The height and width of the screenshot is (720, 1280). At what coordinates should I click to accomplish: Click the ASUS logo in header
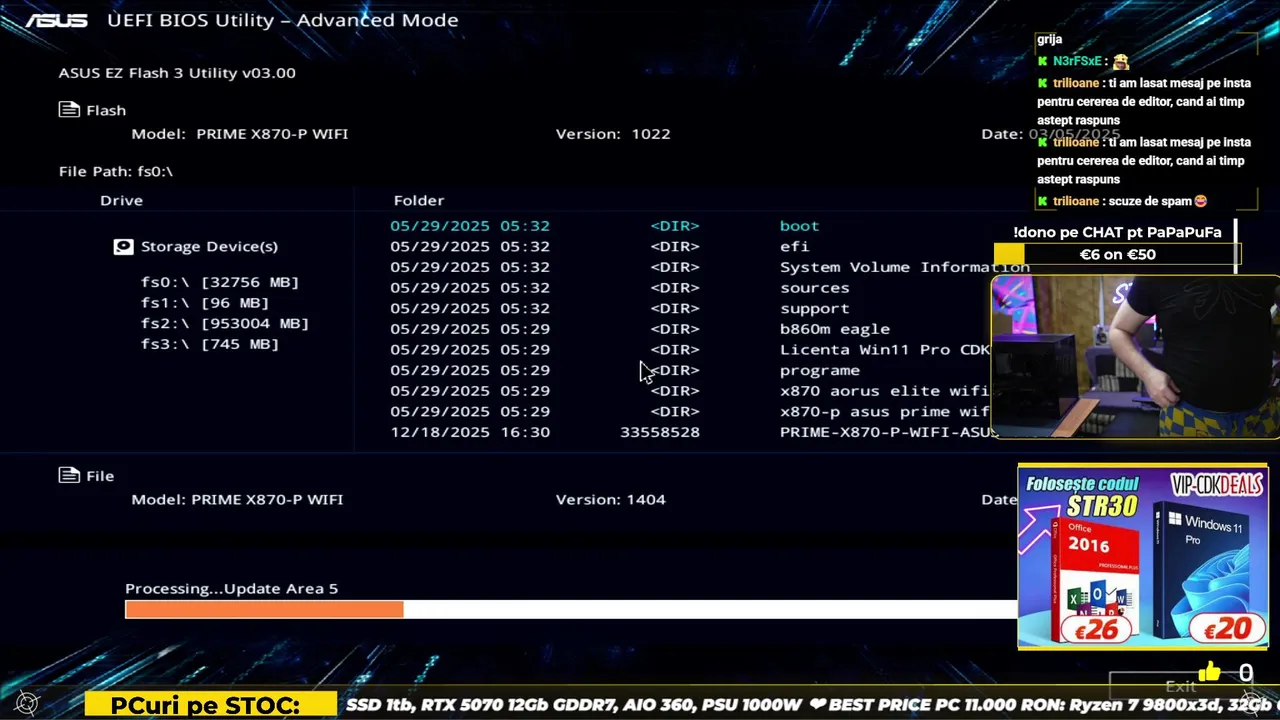57,20
